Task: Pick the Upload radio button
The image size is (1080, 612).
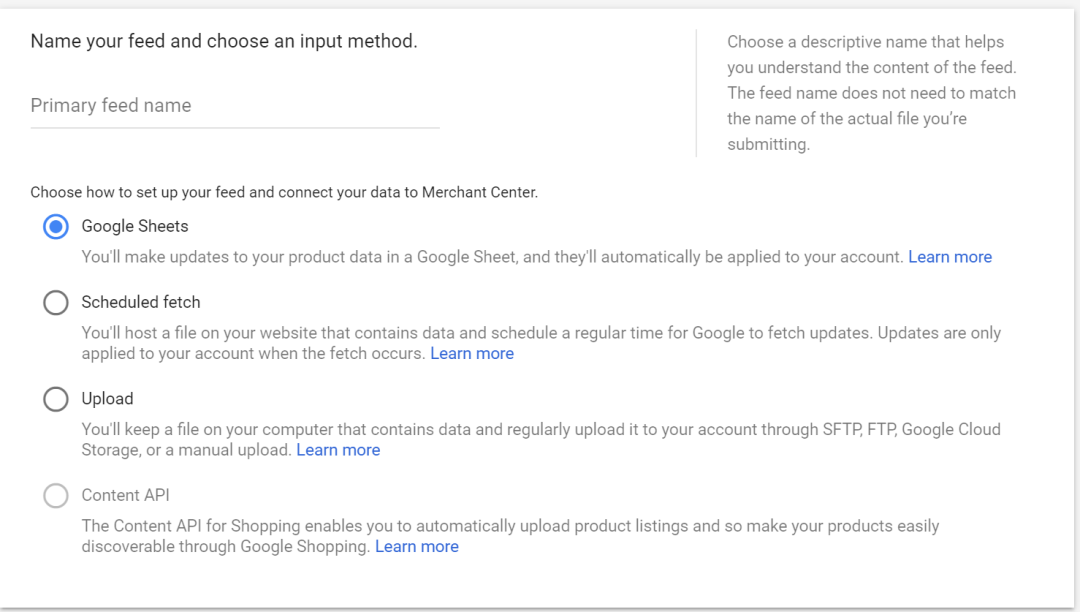Action: (x=56, y=399)
